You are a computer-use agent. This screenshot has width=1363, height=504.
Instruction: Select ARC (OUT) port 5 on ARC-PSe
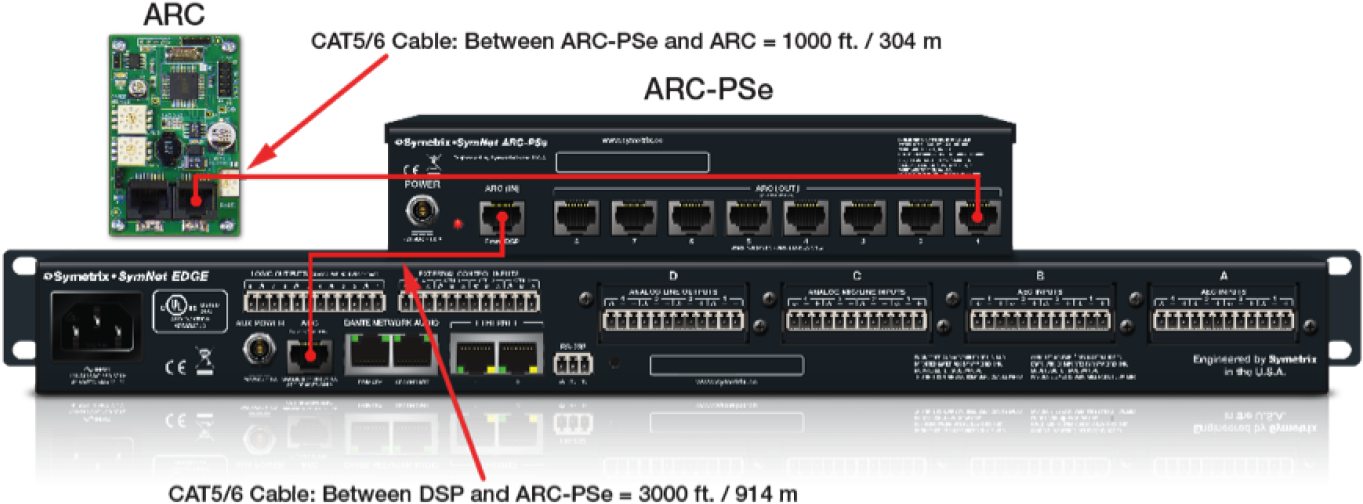(748, 217)
